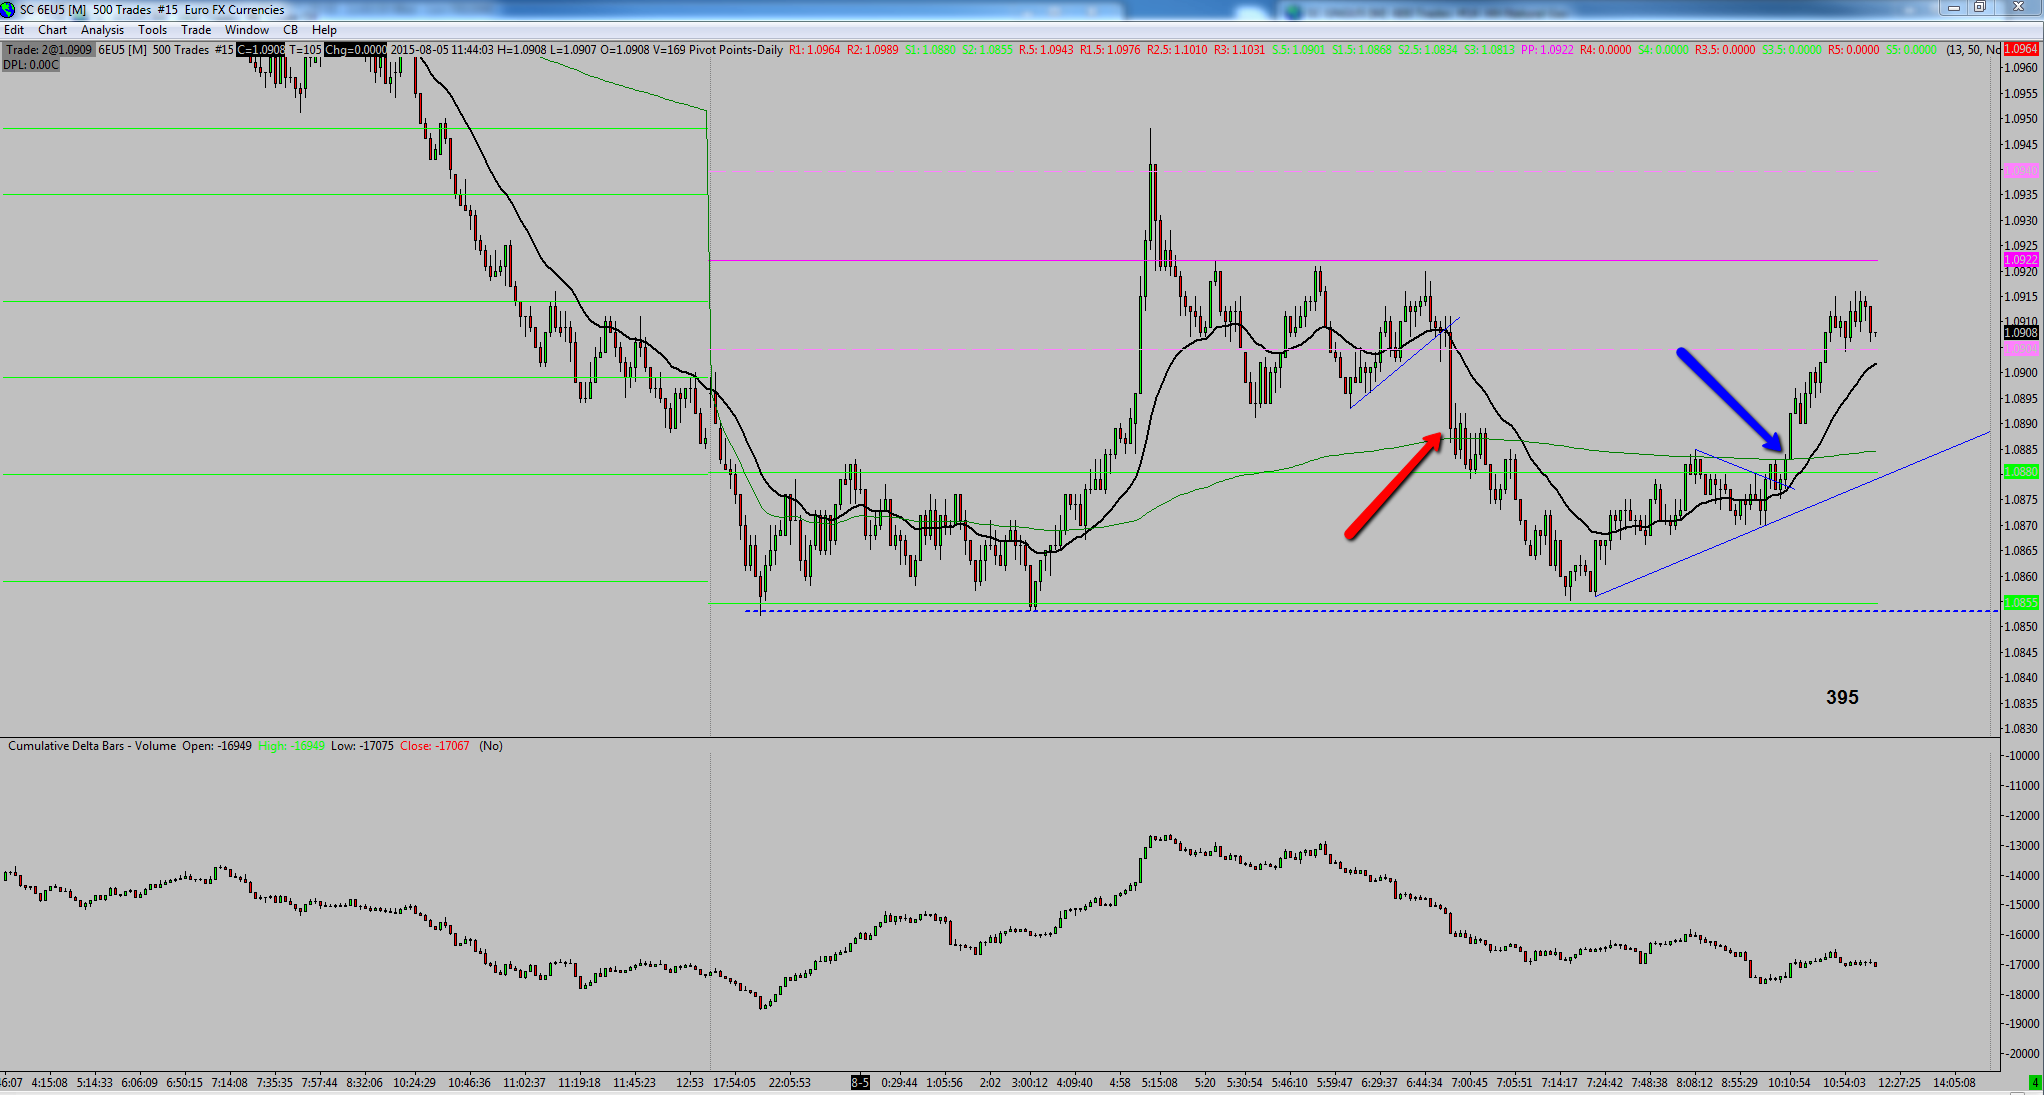This screenshot has width=2044, height=1095.
Task: Click the Low: -17075 delta value
Action: tap(362, 746)
